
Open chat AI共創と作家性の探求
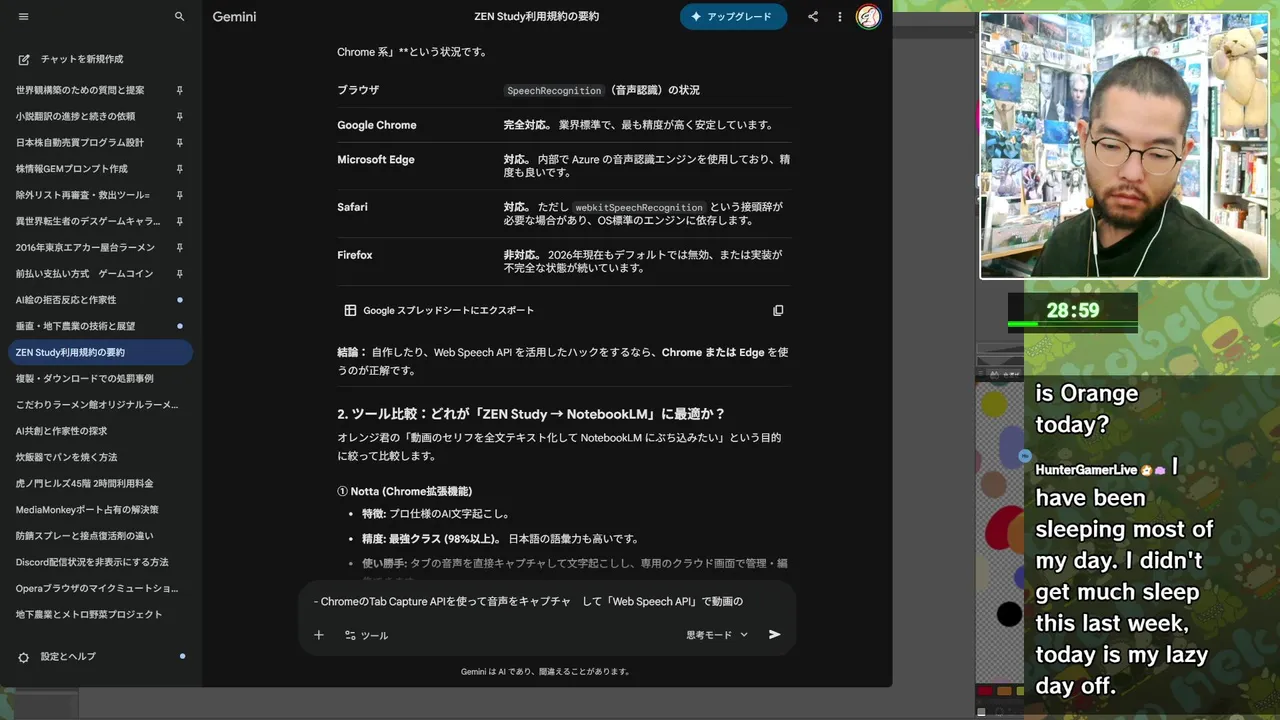[61, 431]
